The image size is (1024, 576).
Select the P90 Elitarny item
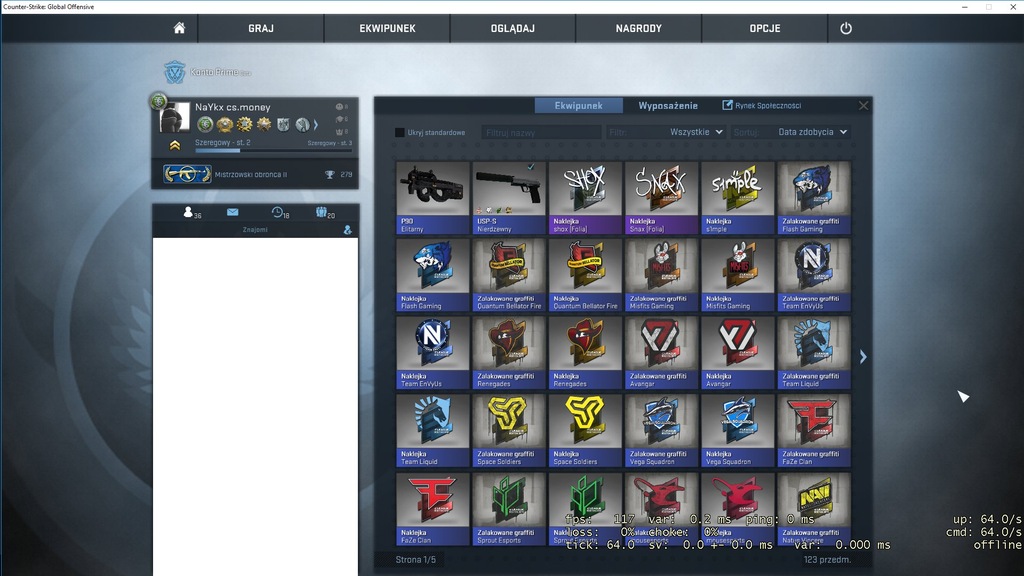[432, 198]
